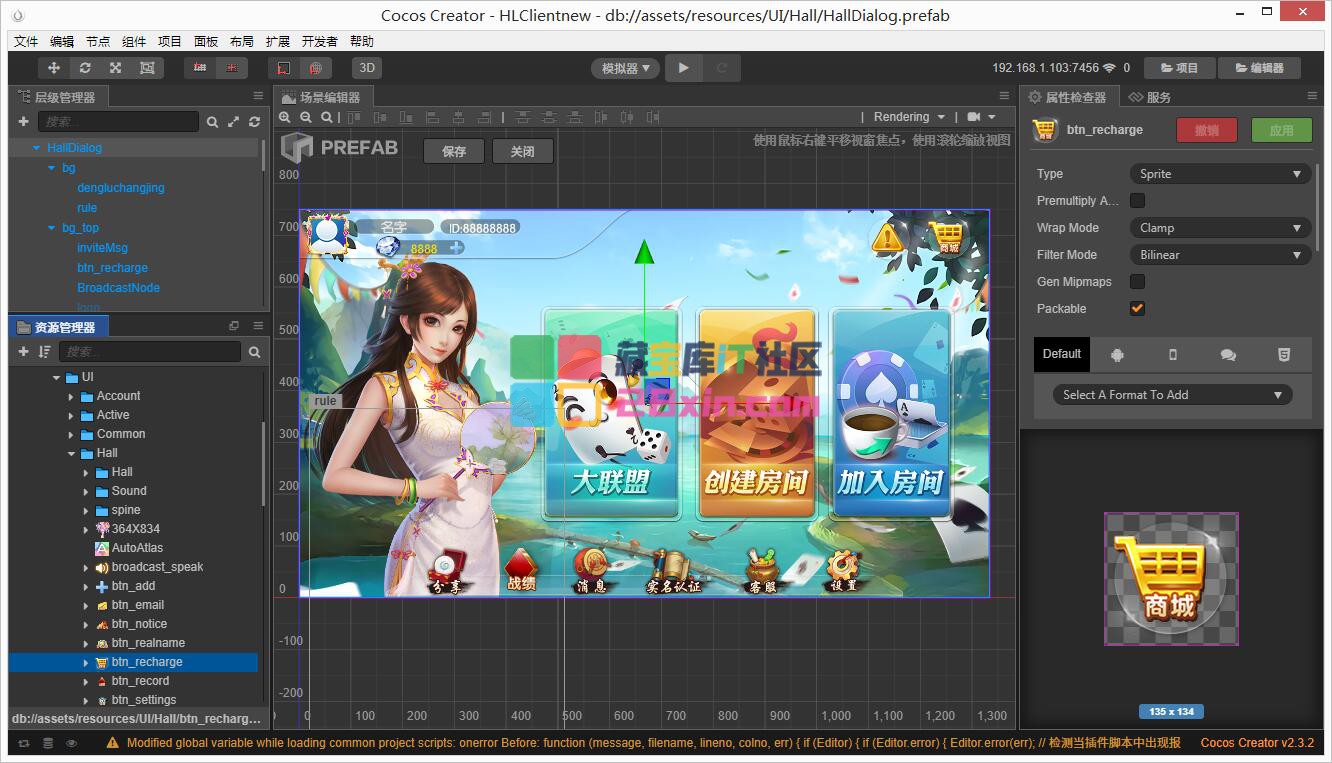Refresh the hierarchy panel
Screen dimensions: 1332x763
click(x=254, y=122)
